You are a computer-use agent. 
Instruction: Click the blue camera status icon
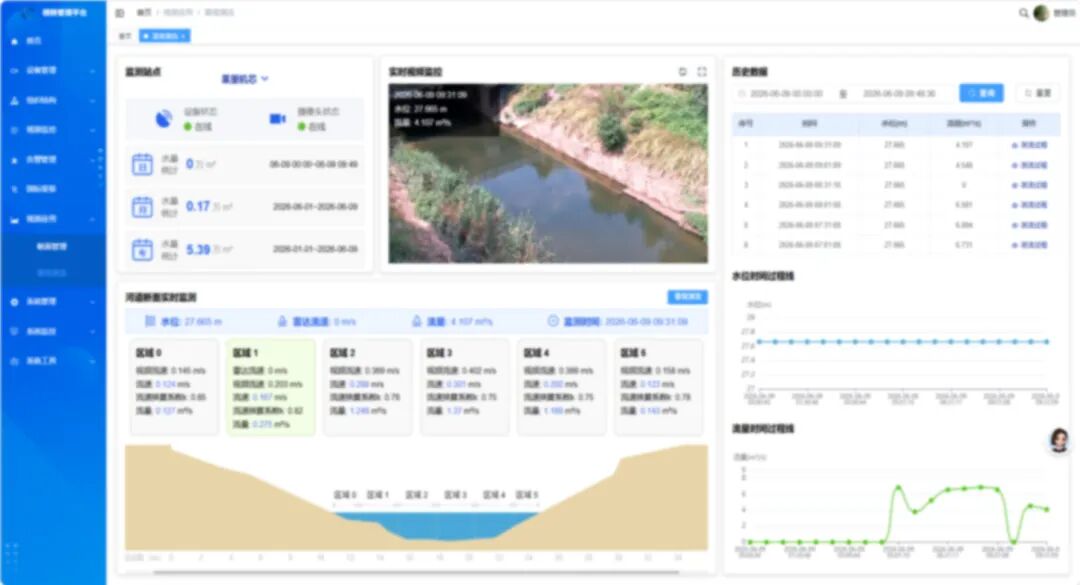click(278, 119)
